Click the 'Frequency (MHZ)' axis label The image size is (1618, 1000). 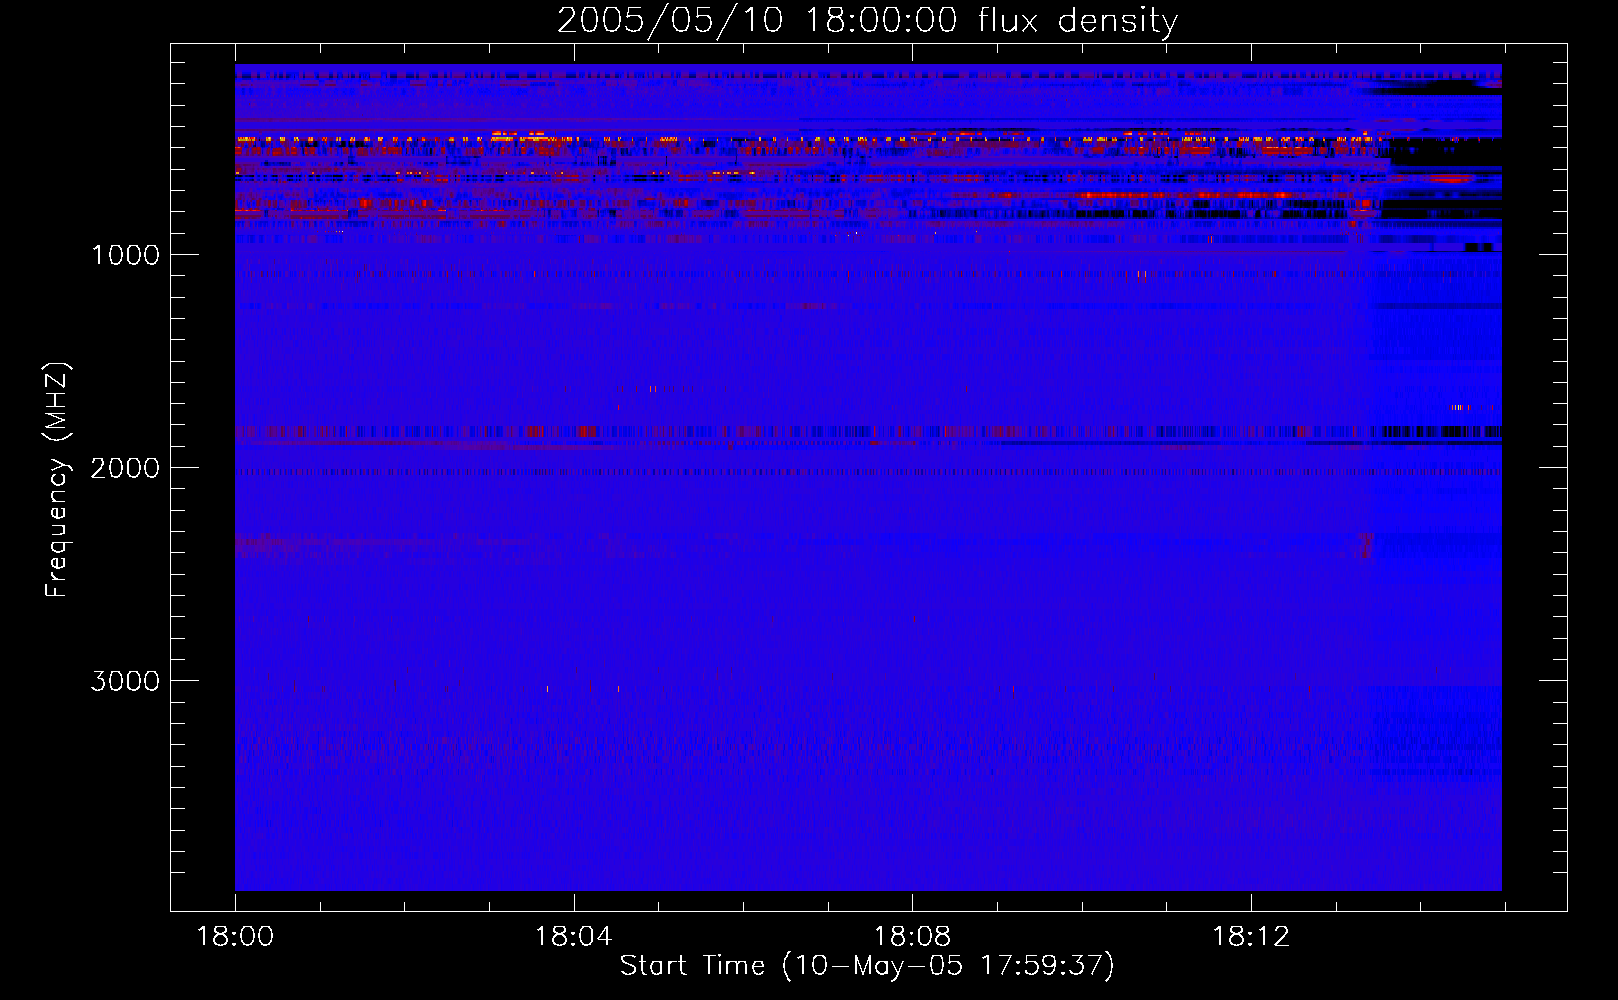pos(57,480)
